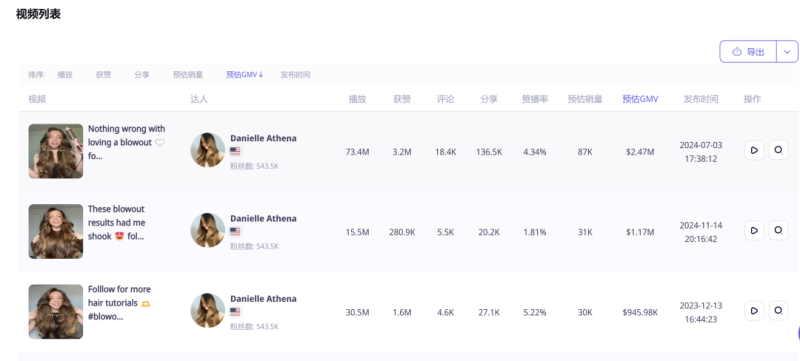Open thumbnail of 'Folllow for more hair tutorials'
The image size is (800, 361).
pyautogui.click(x=56, y=311)
